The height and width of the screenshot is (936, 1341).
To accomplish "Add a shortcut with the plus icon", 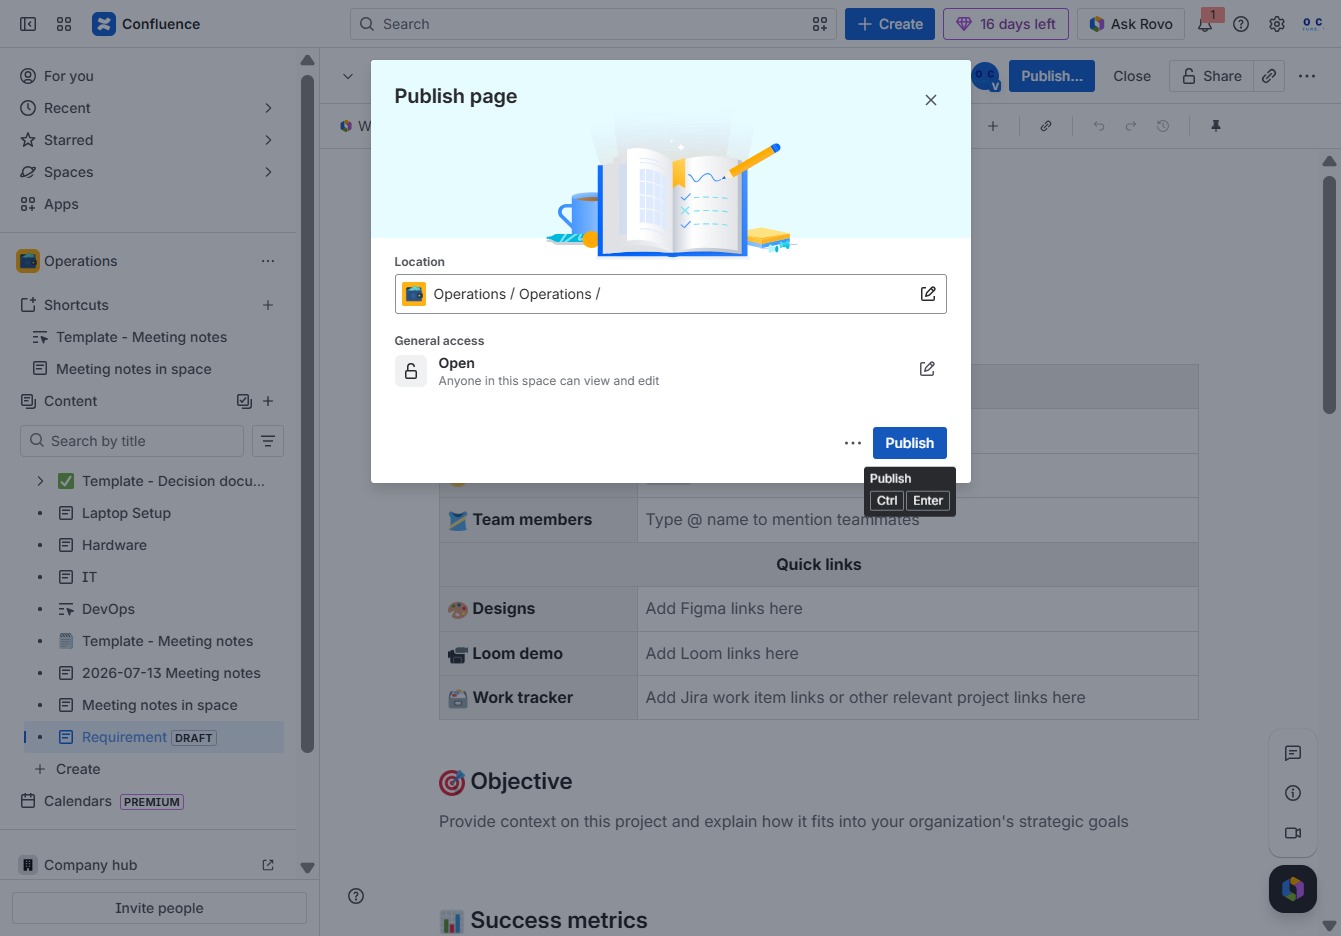I will [x=268, y=305].
